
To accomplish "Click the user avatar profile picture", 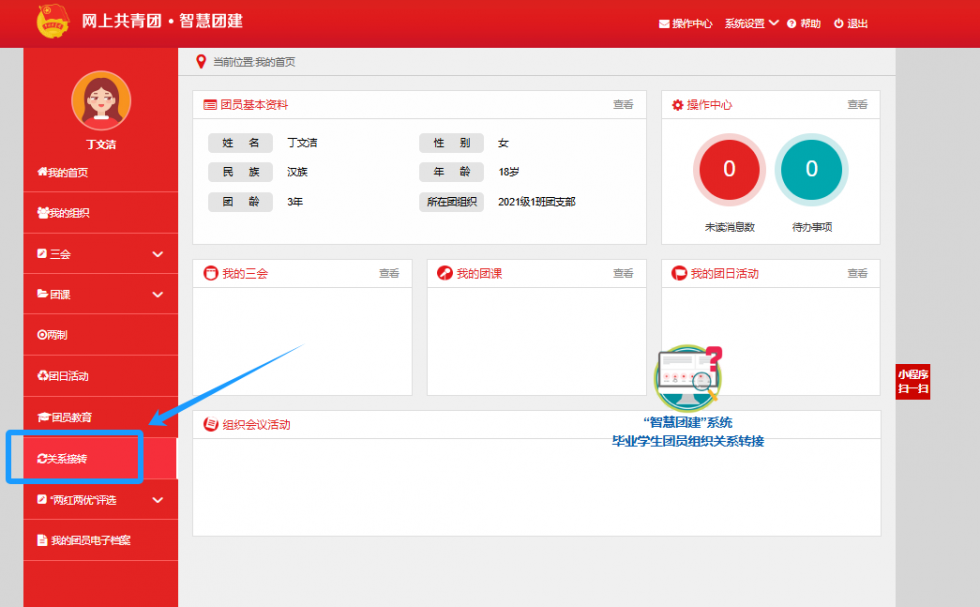I will coord(100,100).
